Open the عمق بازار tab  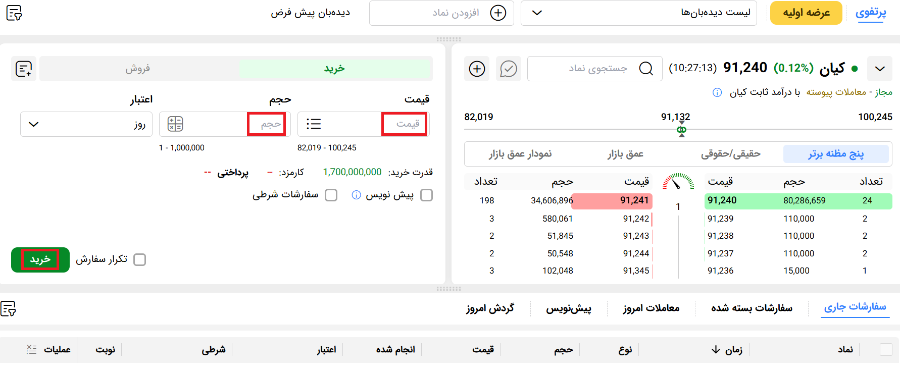click(x=626, y=154)
